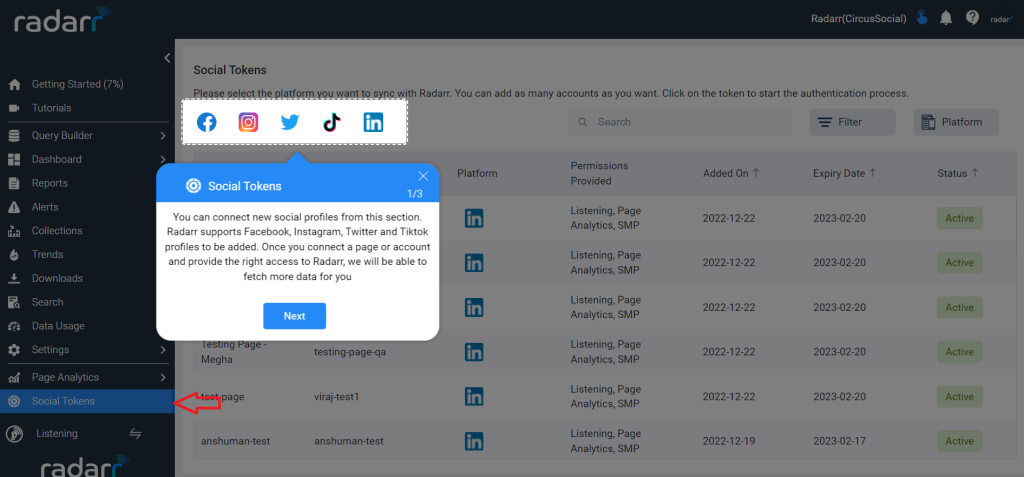Open the Filter button

click(x=852, y=122)
